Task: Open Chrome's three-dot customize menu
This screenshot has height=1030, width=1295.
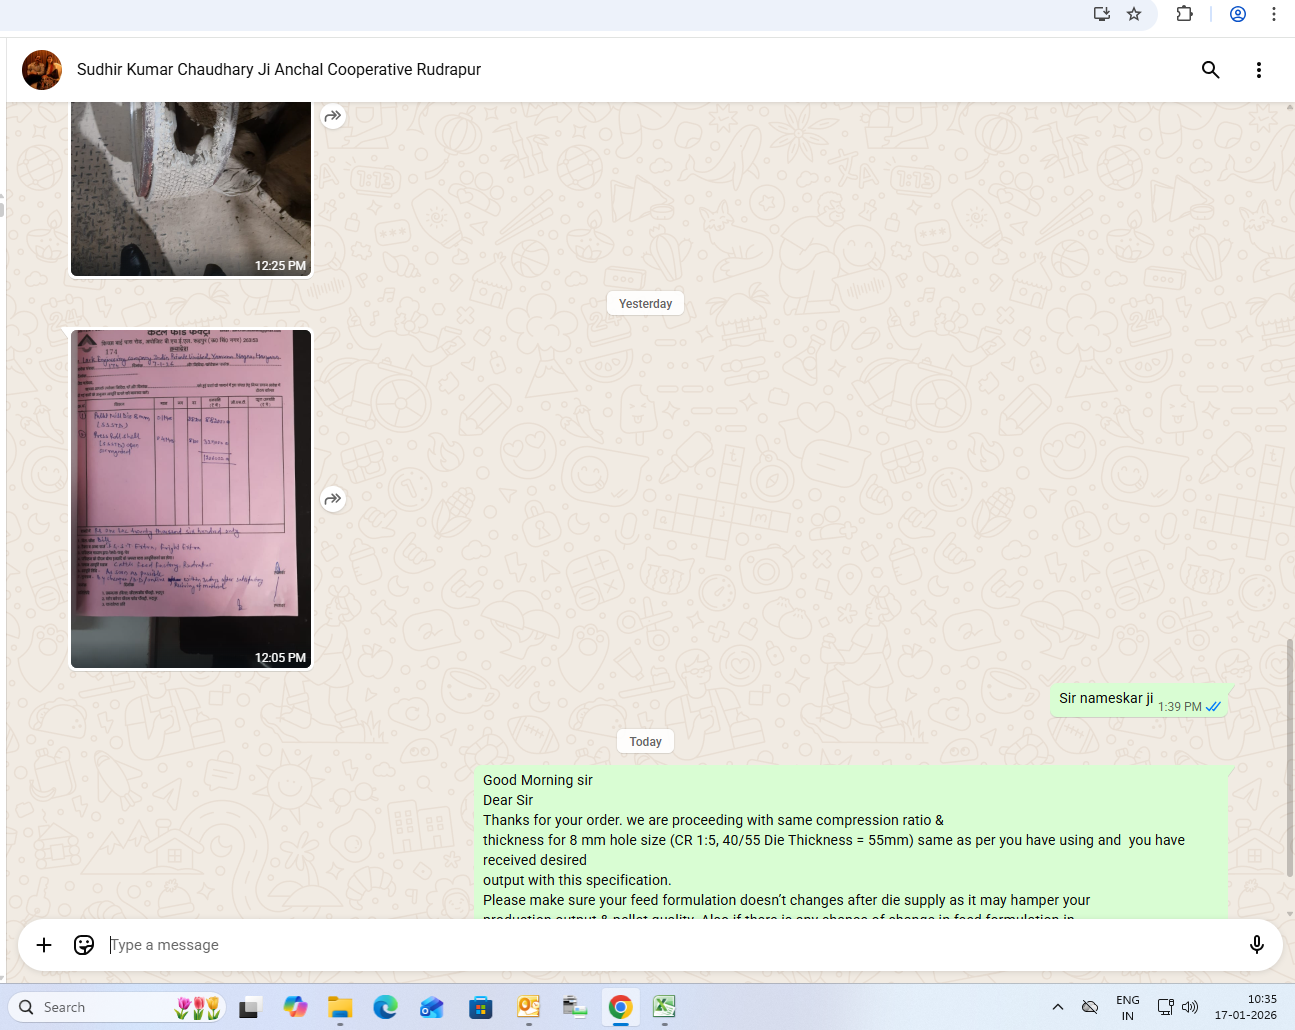Action: tap(1274, 14)
